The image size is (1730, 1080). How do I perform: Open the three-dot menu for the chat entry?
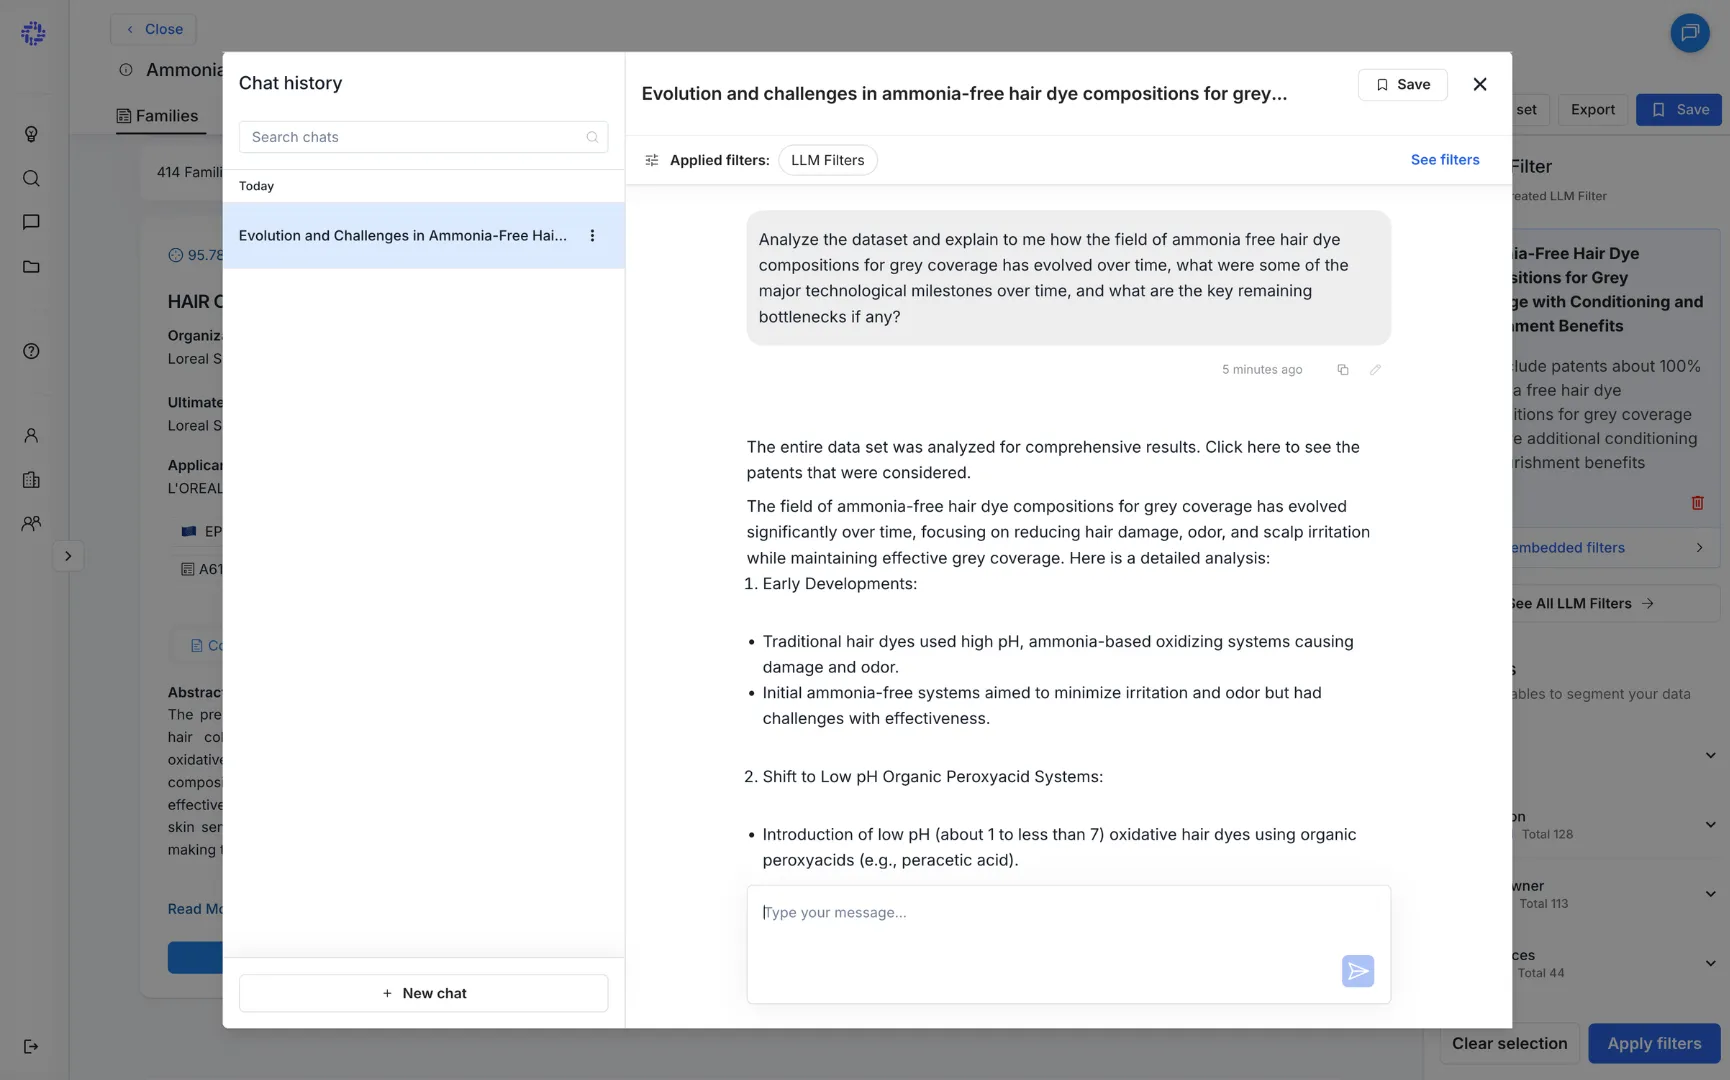(x=592, y=236)
